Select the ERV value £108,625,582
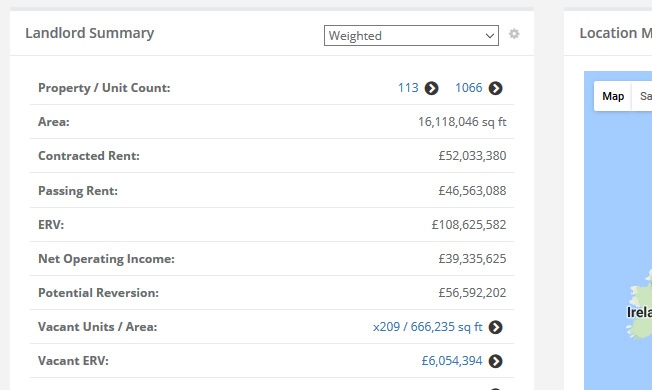 point(469,225)
